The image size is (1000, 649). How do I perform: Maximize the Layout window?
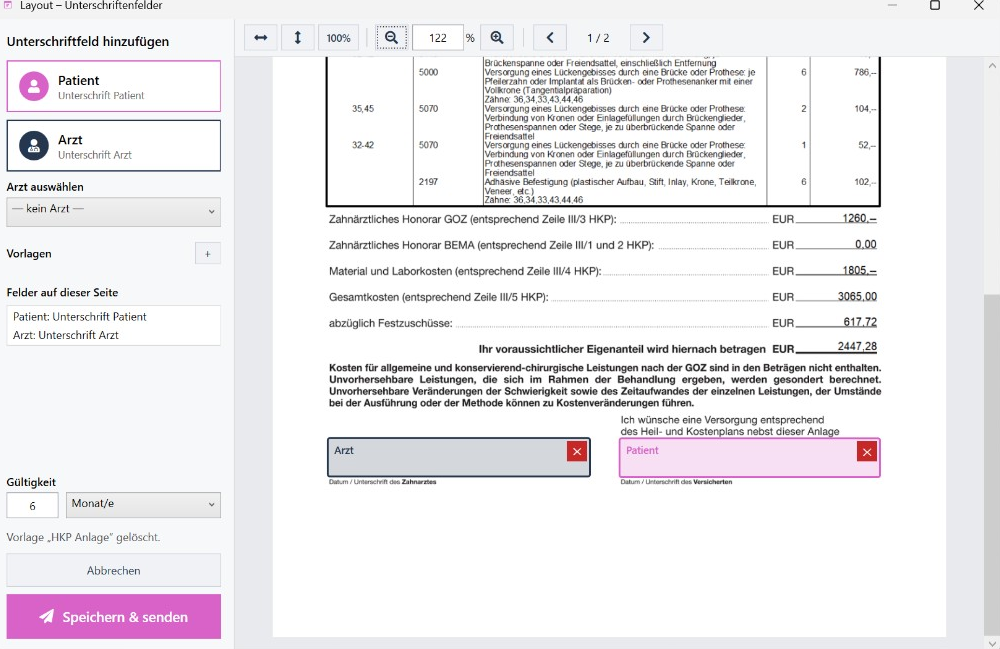pos(935,6)
